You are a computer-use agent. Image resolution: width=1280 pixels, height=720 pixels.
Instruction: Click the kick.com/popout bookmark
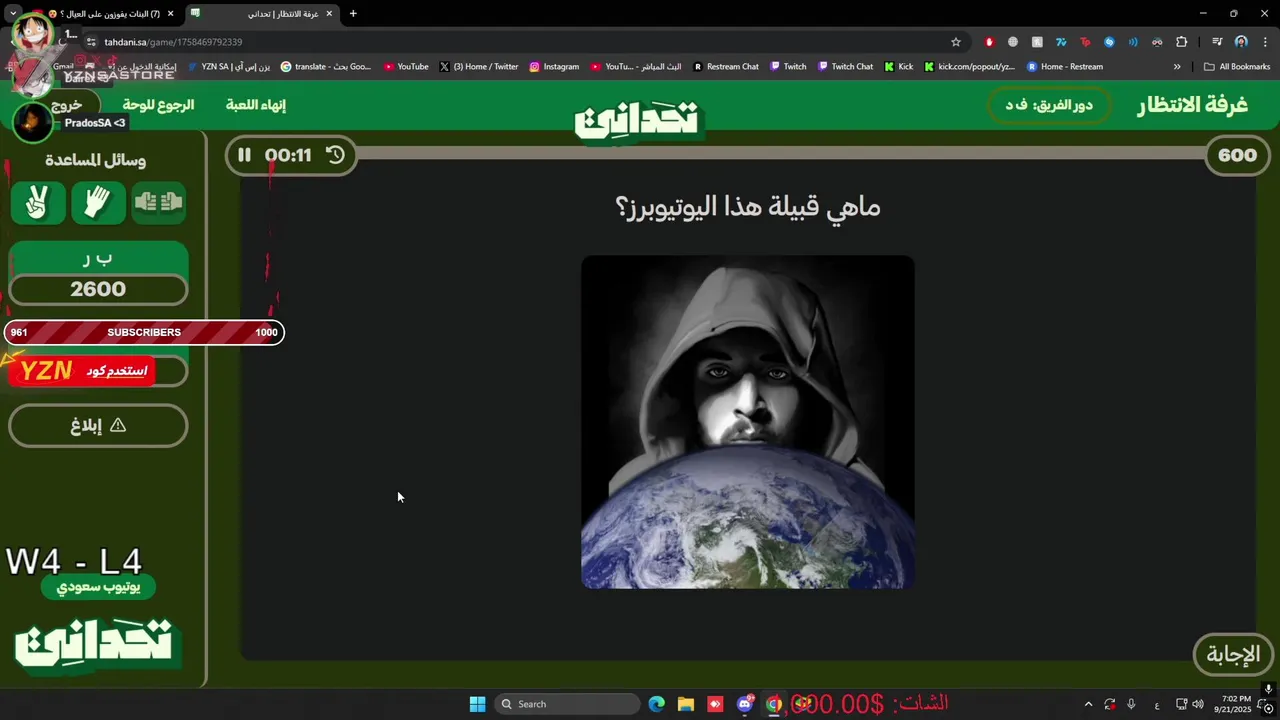point(970,67)
